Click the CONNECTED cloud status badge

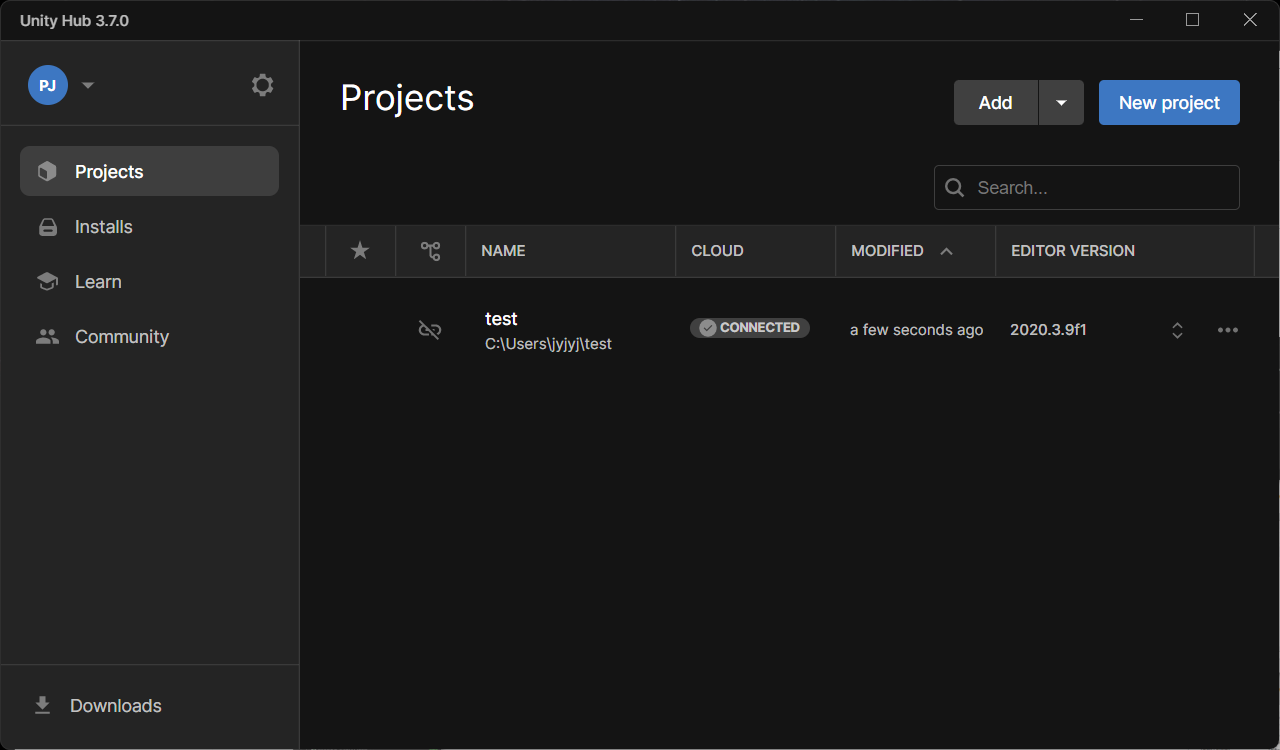(x=750, y=328)
